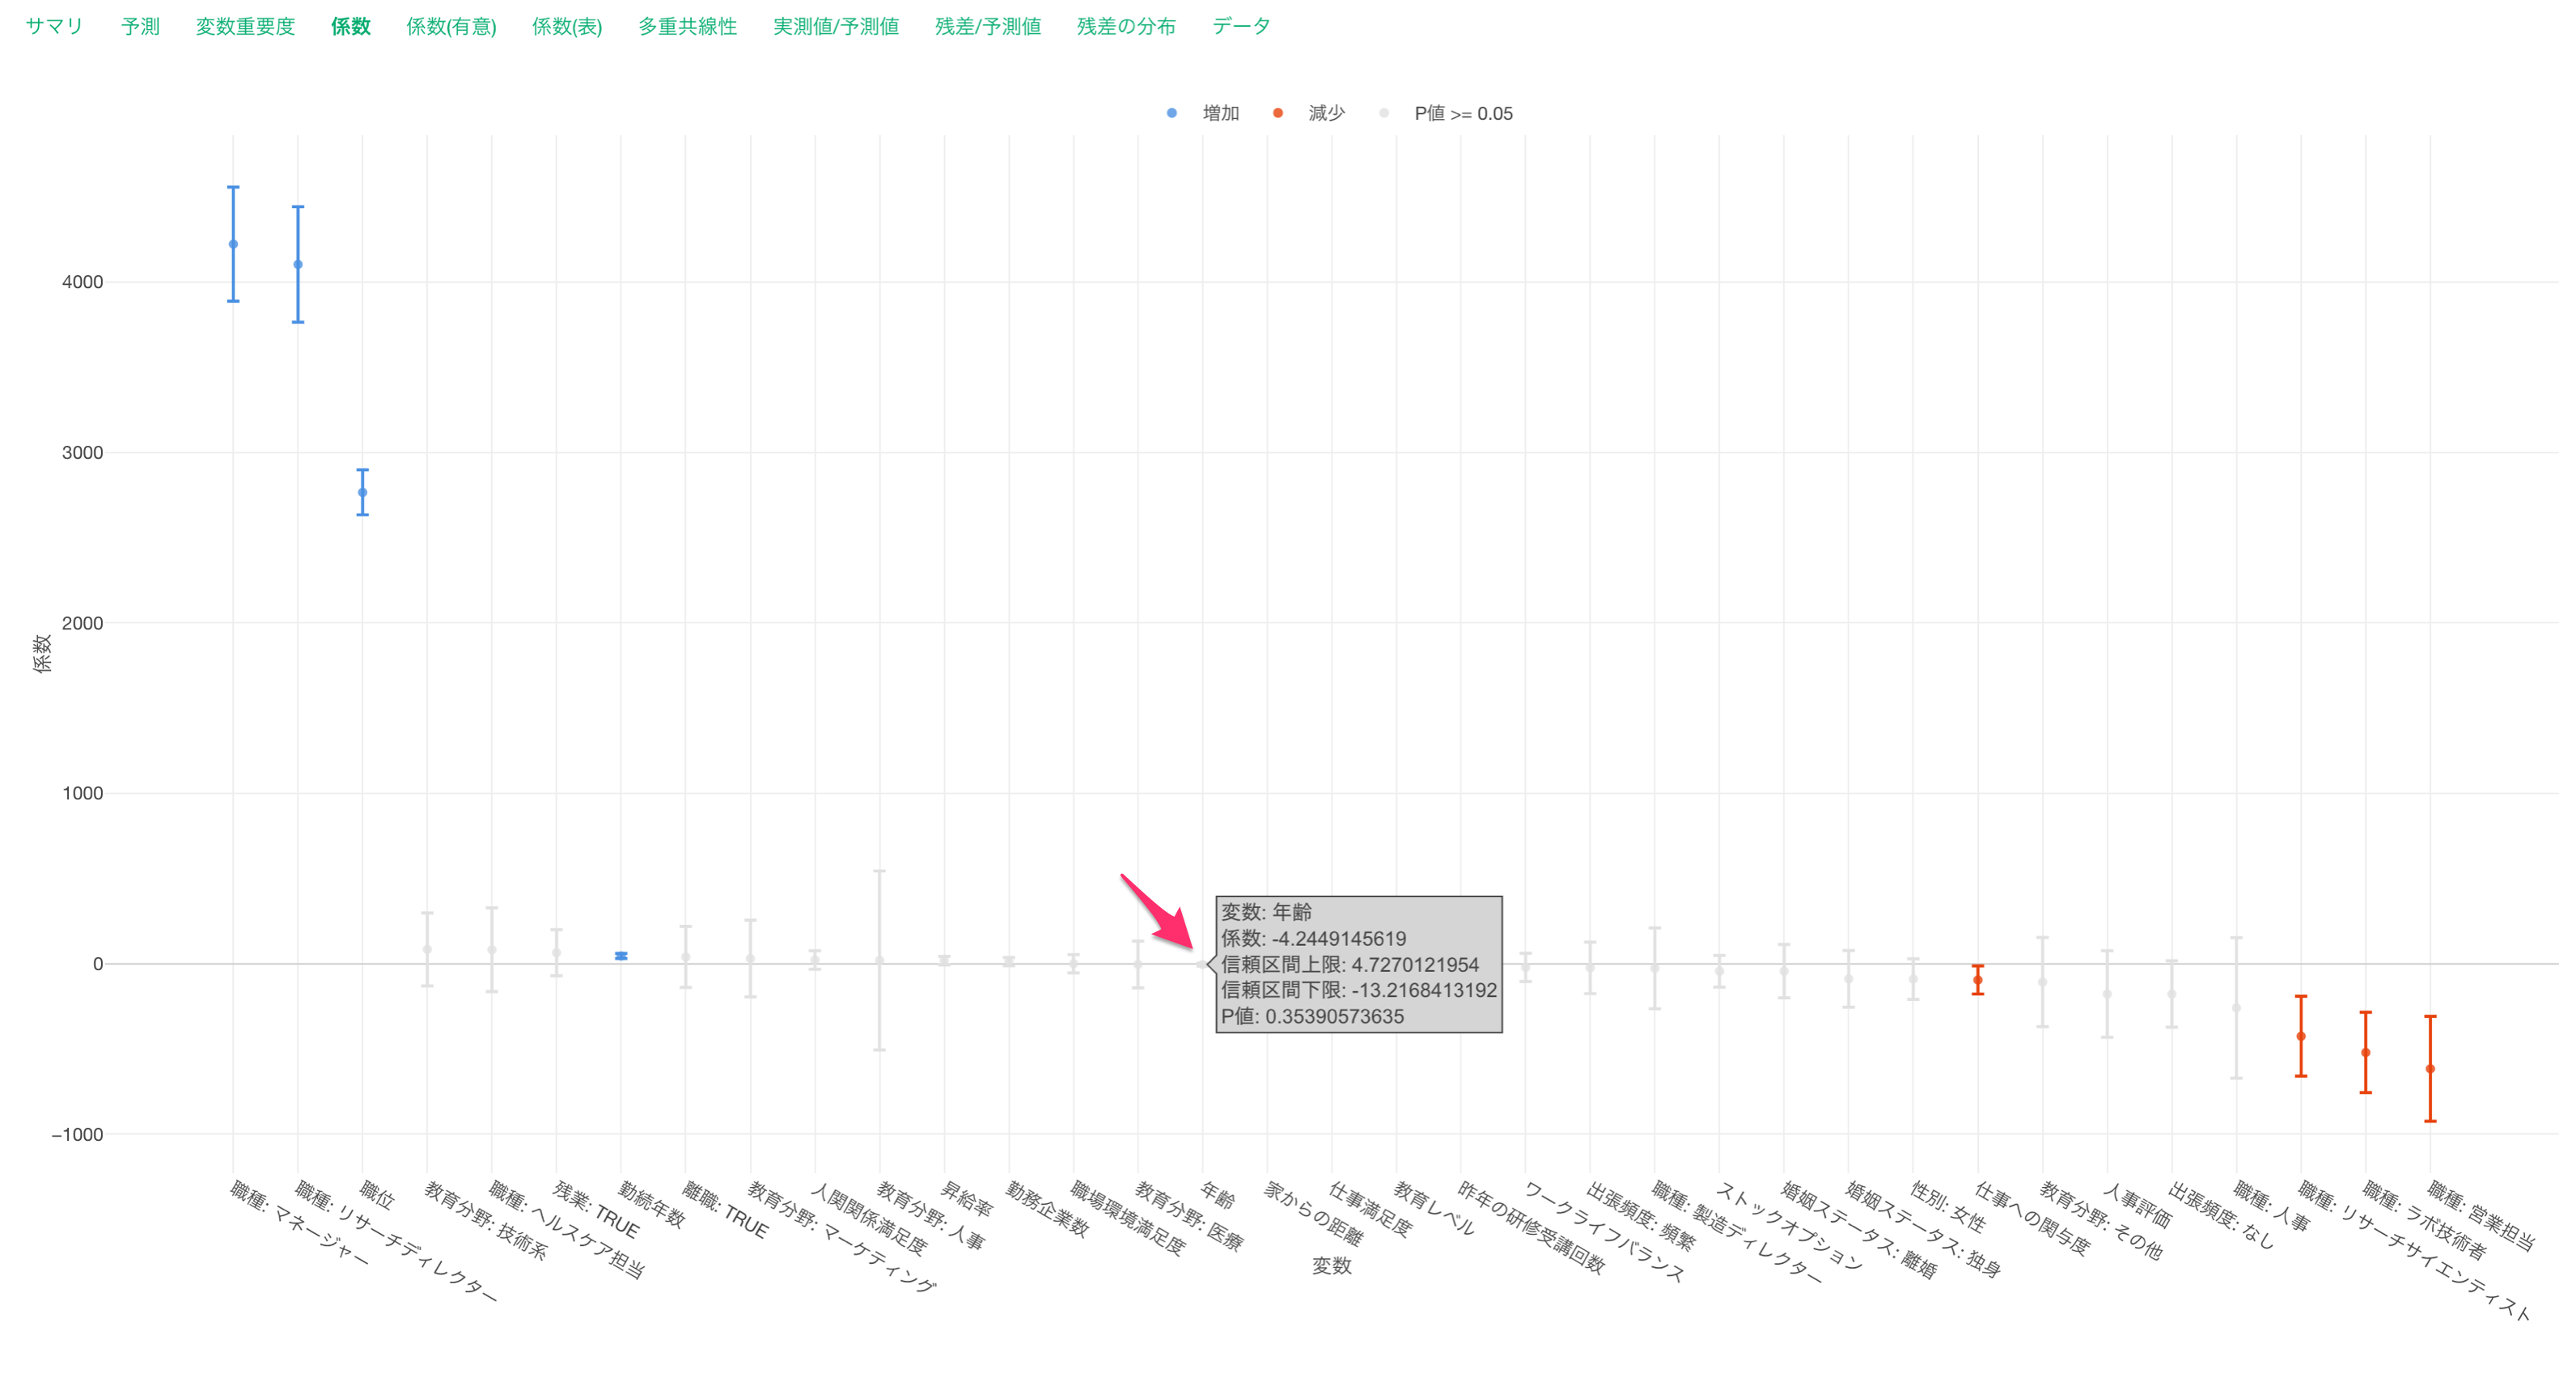Click the orange 減少 legend dot

[x=1278, y=113]
